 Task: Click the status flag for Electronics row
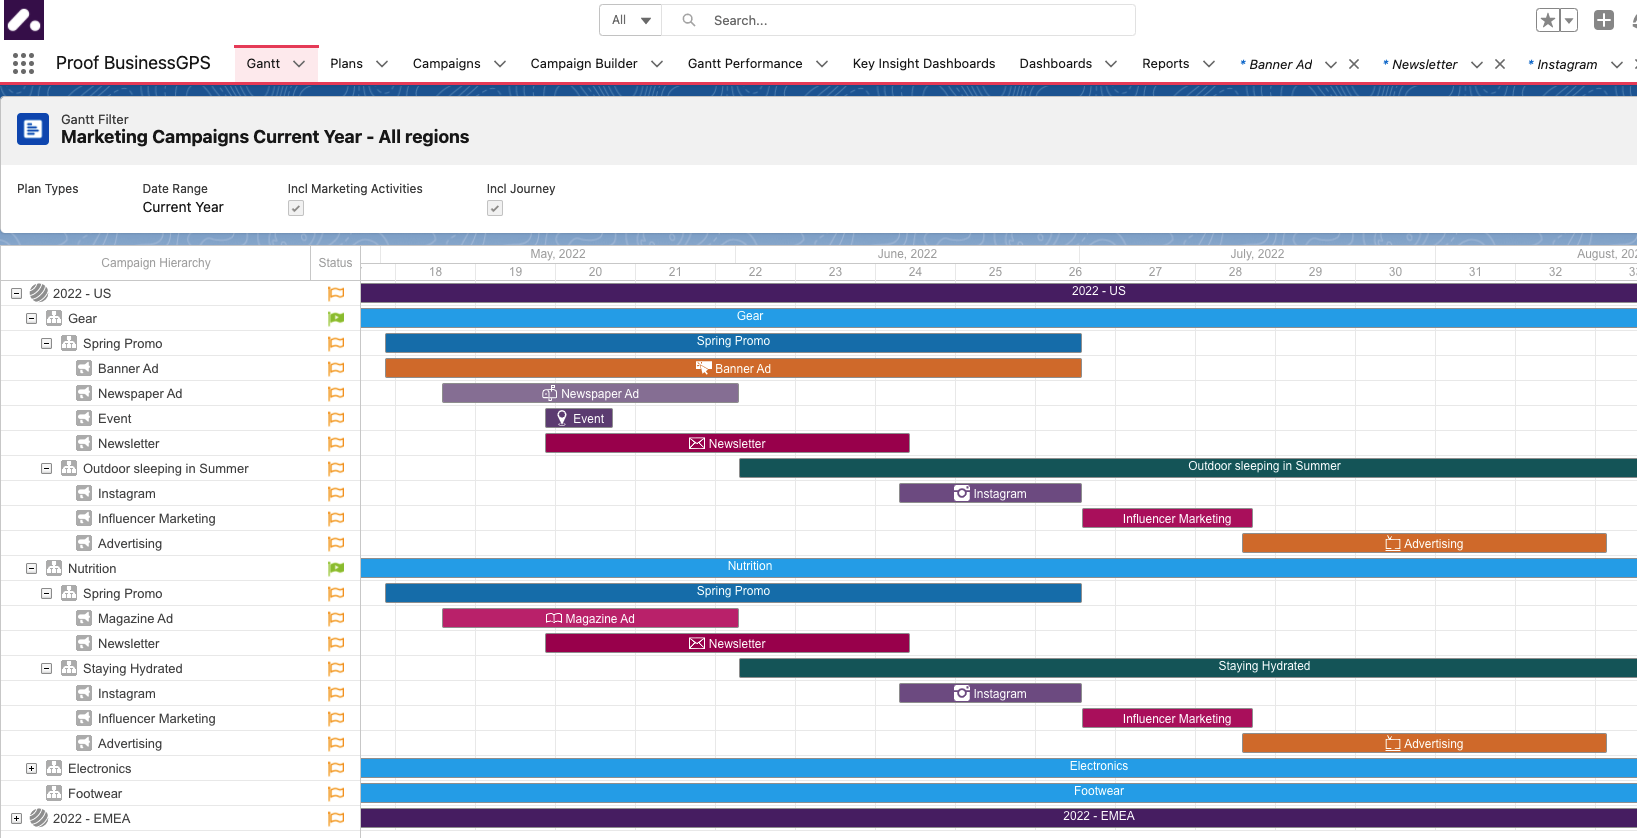[x=336, y=768]
